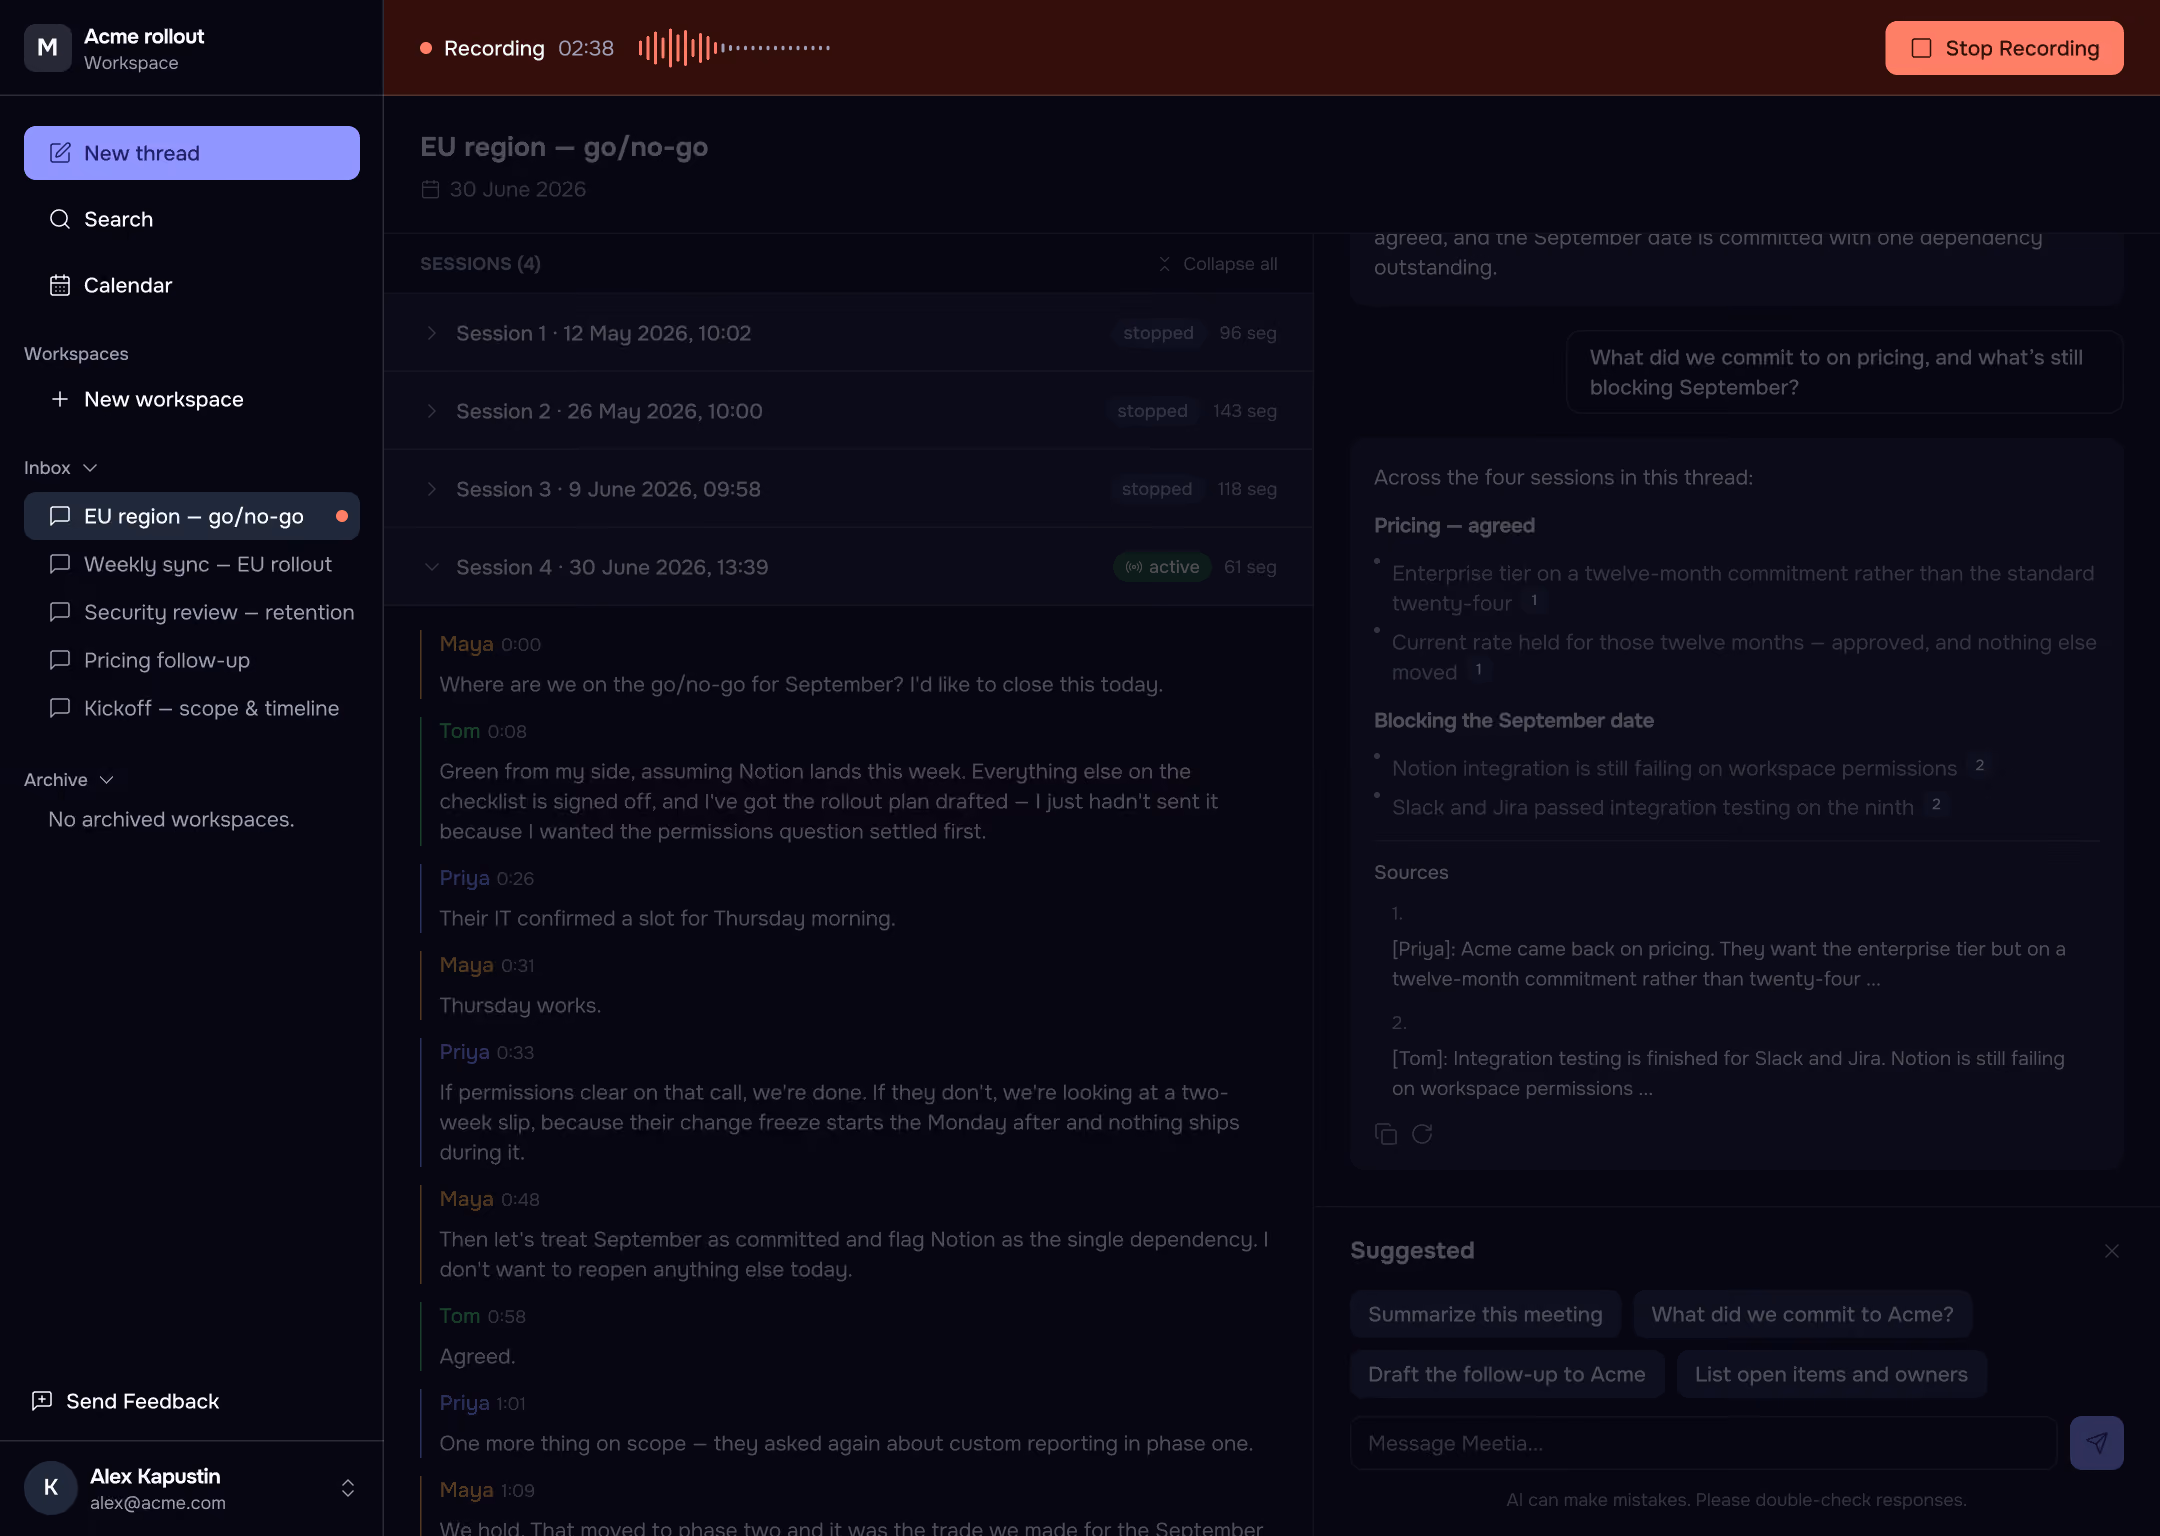Open Security review — retention thread
This screenshot has height=1536, width=2160.
pos(192,612)
